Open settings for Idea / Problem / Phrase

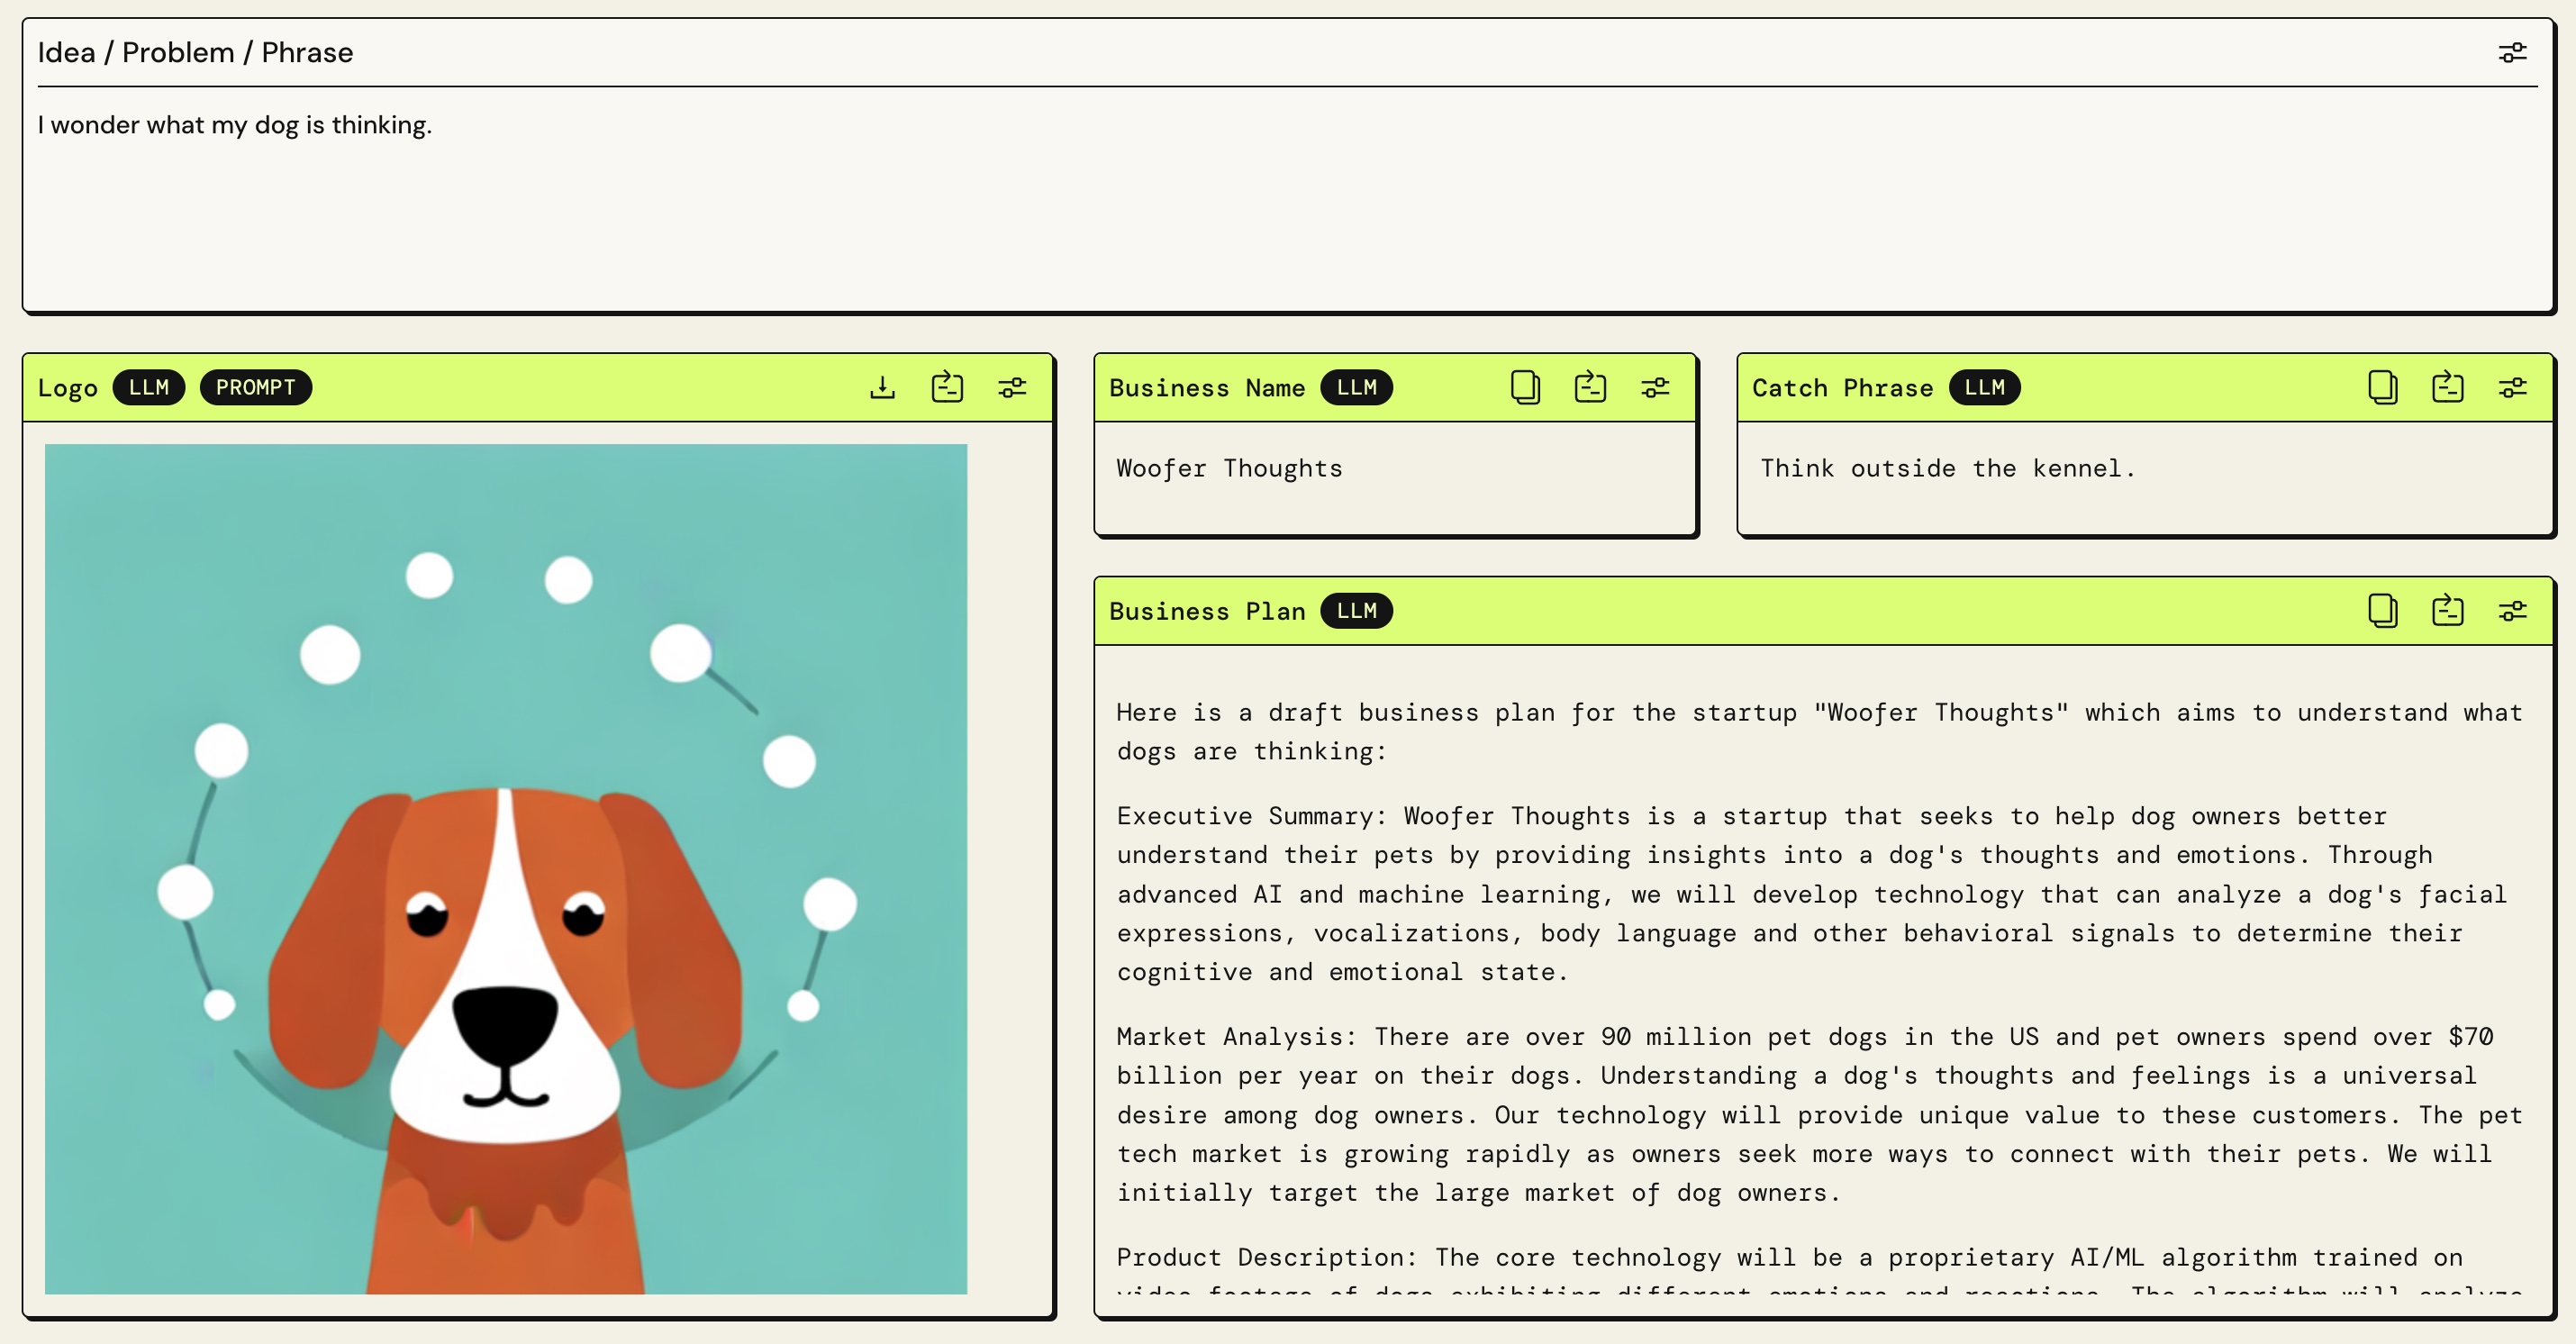coord(2512,52)
